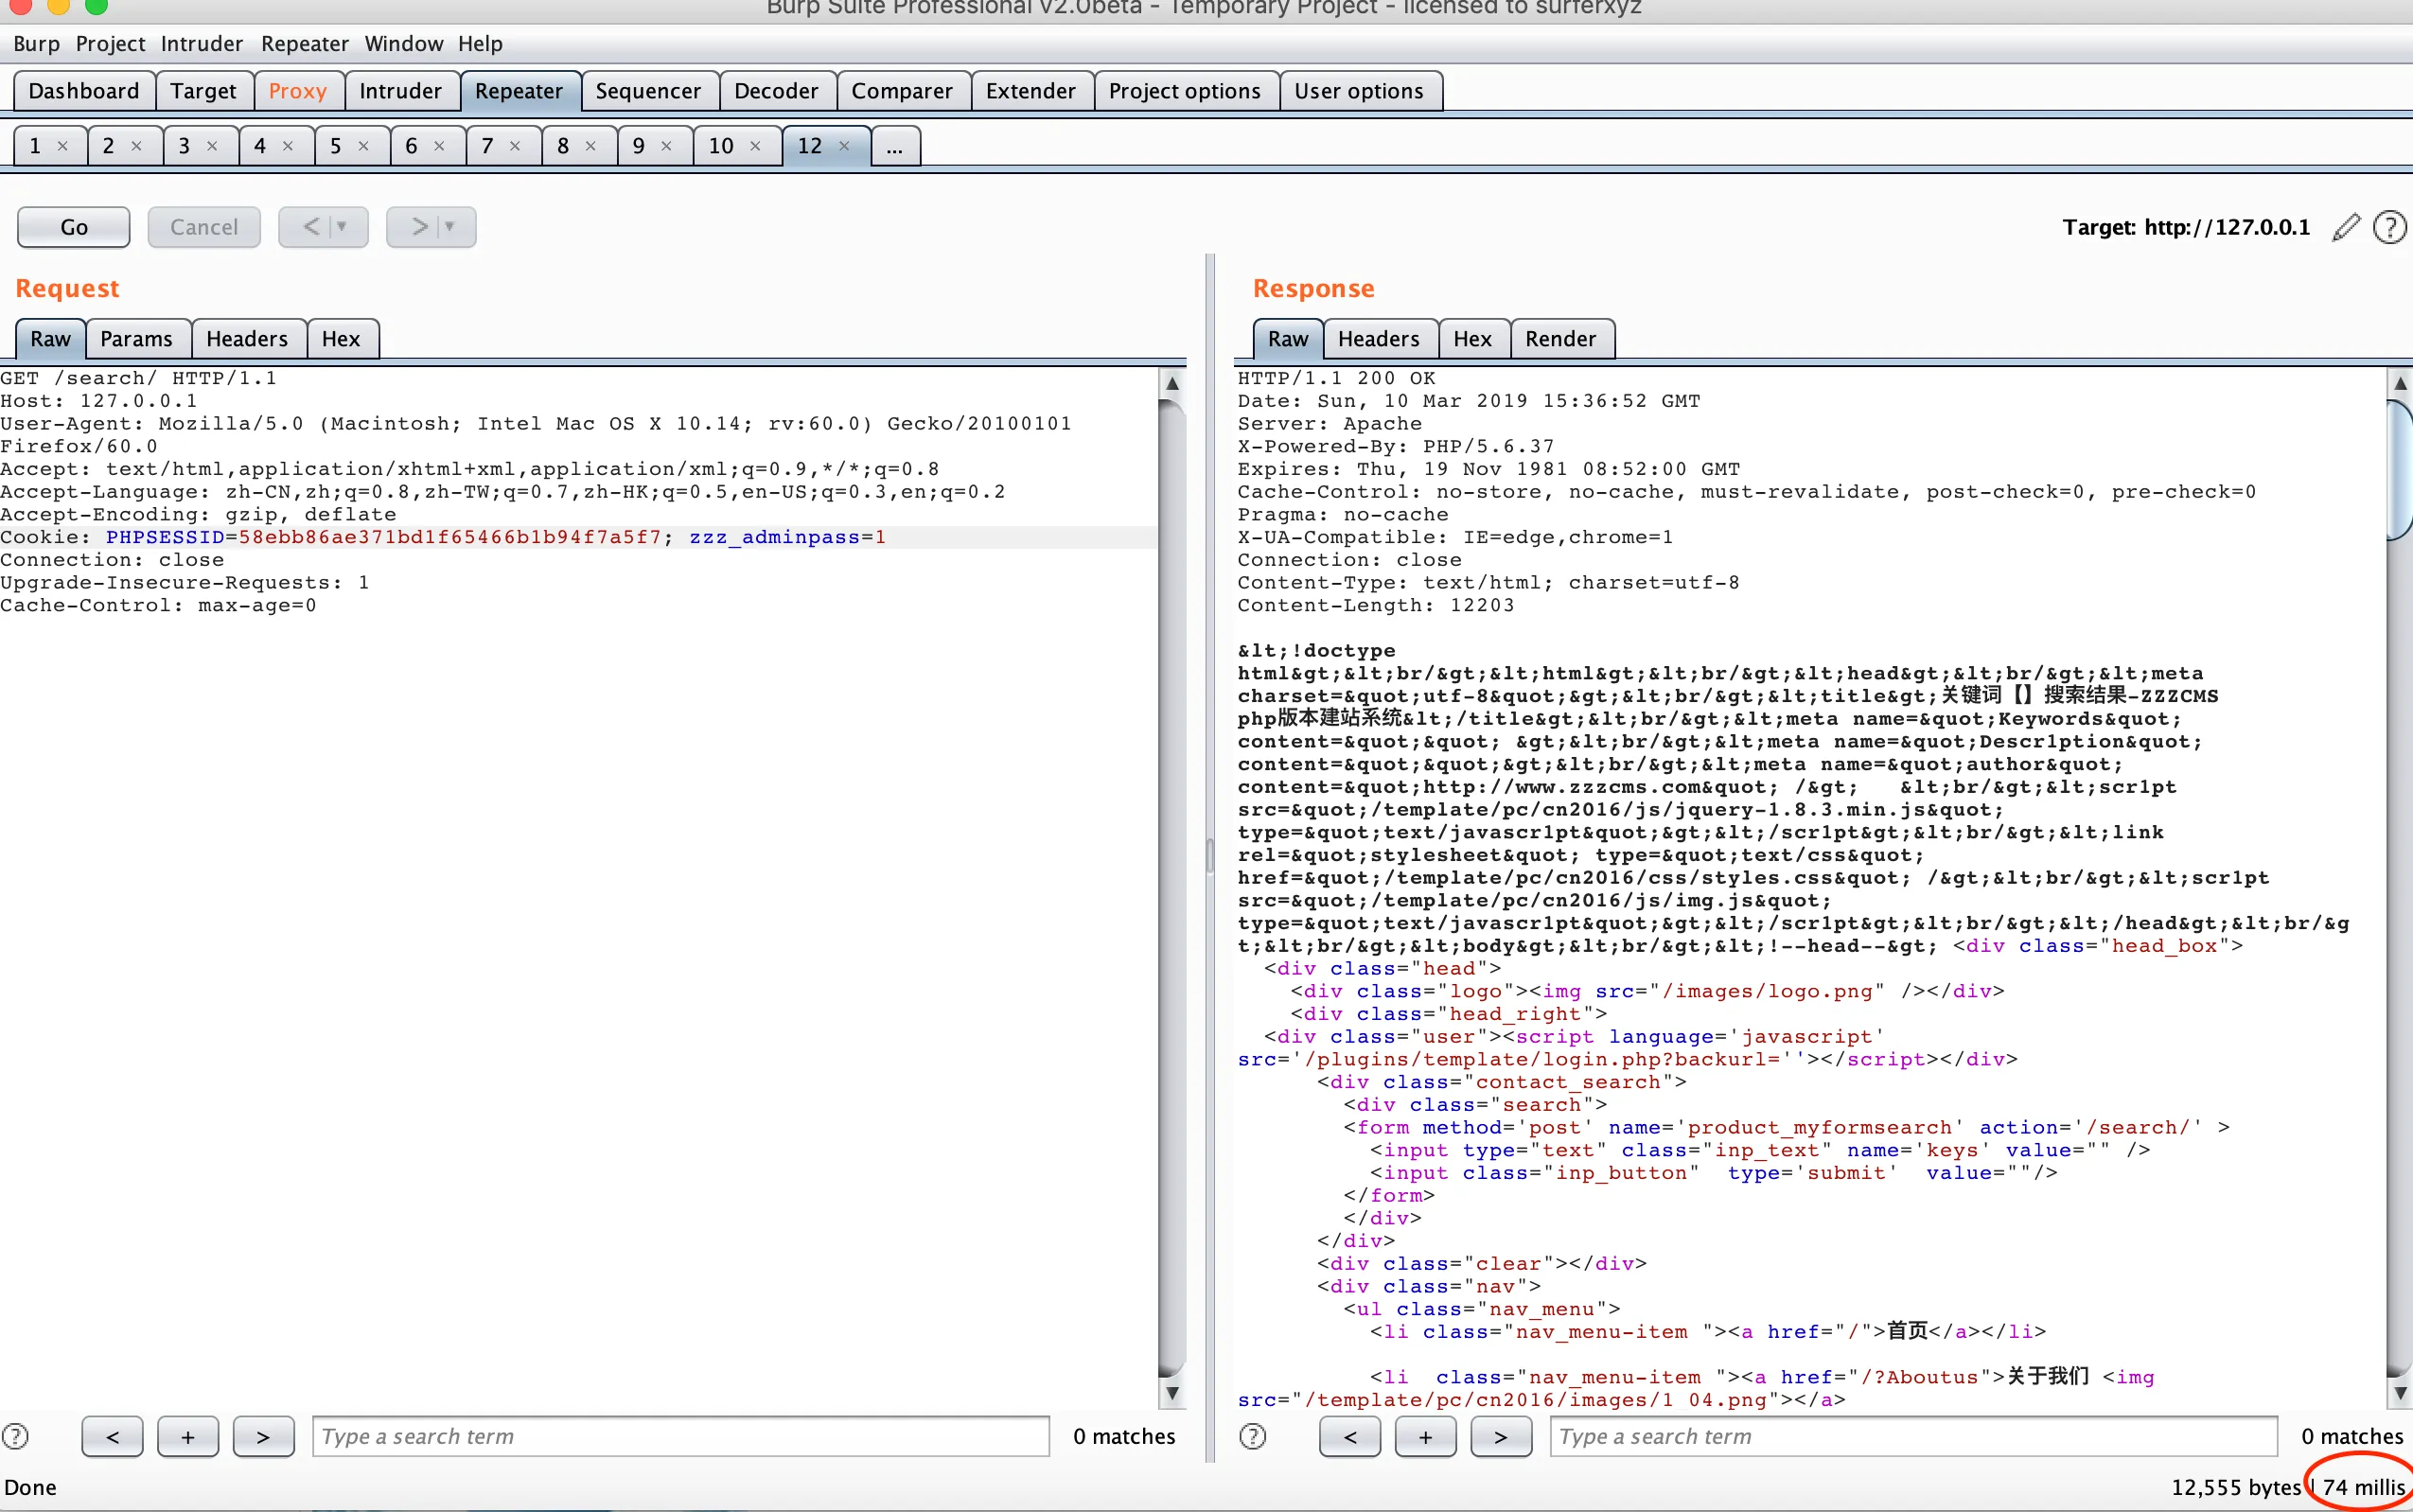Viewport: 2413px width, 1512px height.
Task: Go to previous match in request search
Action: [112, 1436]
